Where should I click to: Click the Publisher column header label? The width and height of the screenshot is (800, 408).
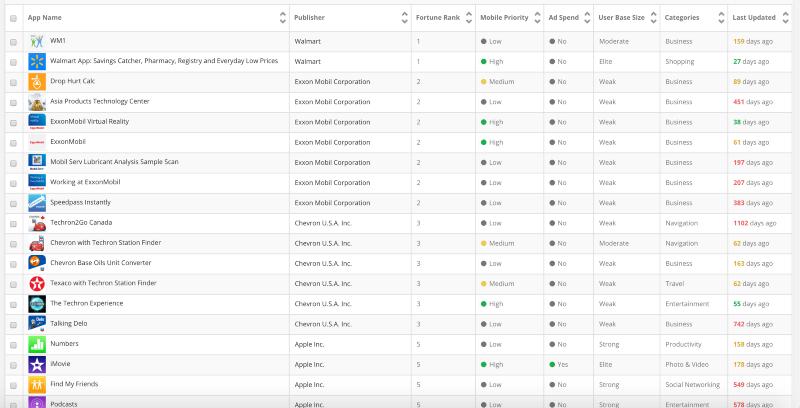(x=309, y=17)
